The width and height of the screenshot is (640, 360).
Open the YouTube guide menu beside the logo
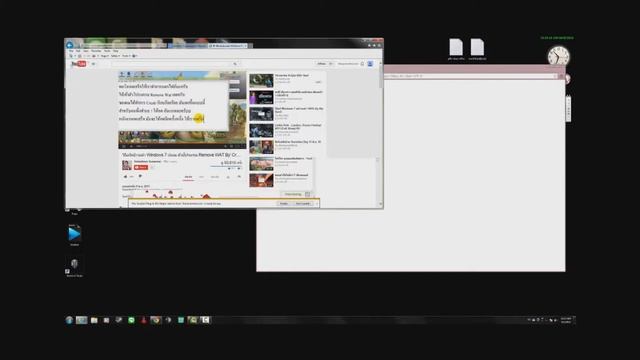(x=93, y=64)
